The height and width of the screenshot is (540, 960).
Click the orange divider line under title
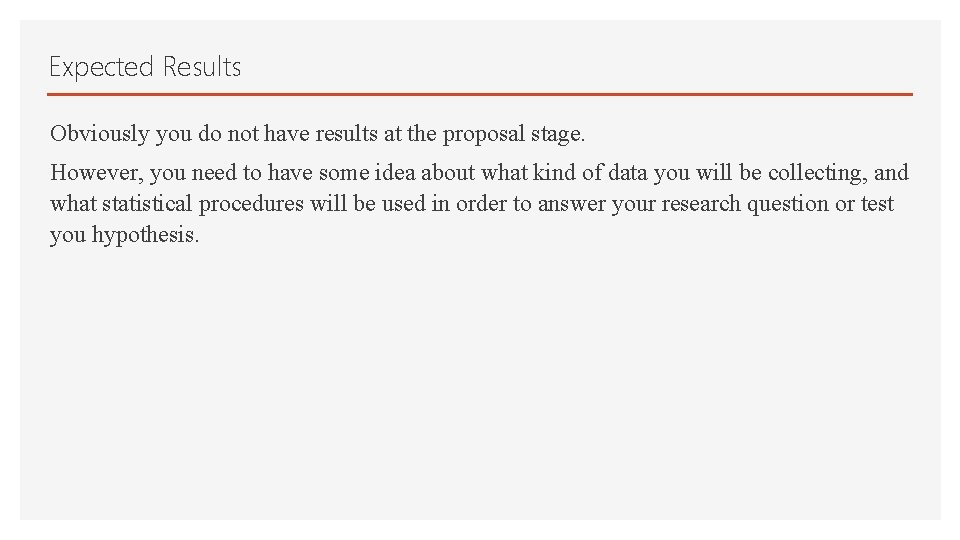(479, 94)
